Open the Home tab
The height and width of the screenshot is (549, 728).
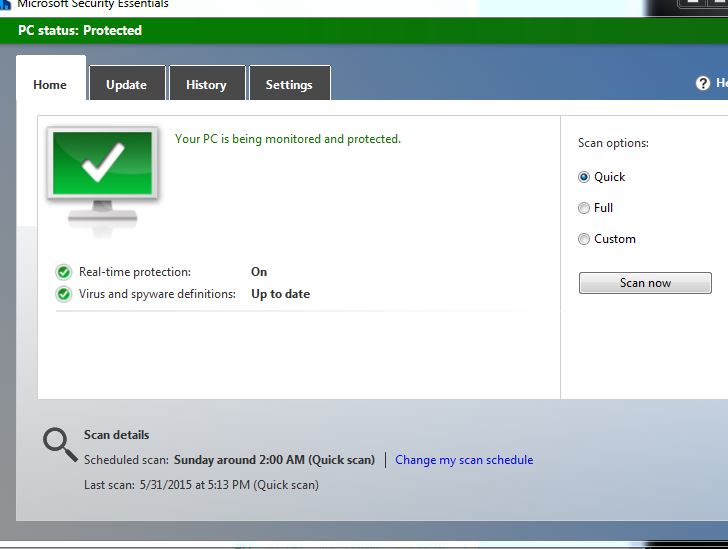[51, 78]
